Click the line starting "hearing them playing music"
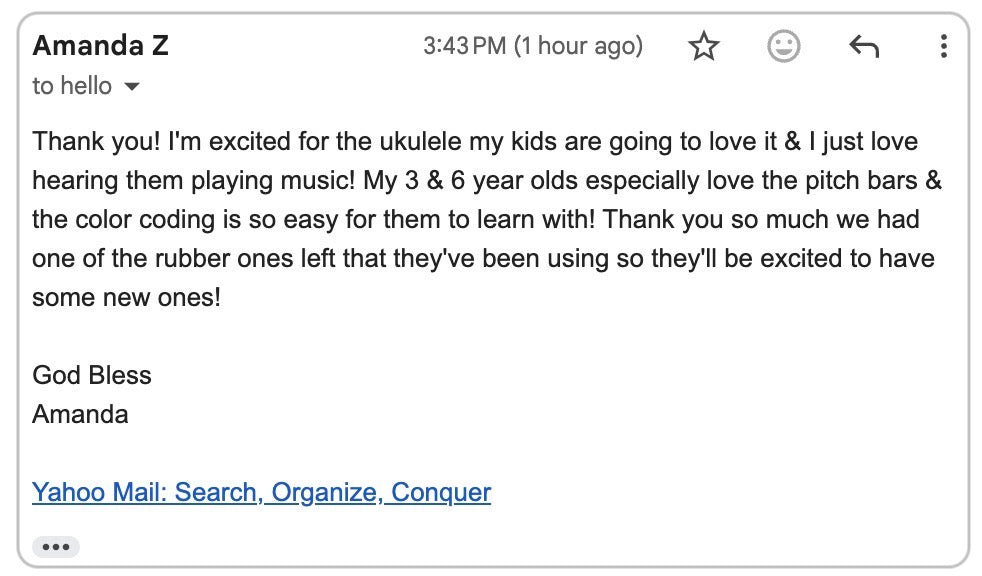The height and width of the screenshot is (576, 982). (486, 181)
